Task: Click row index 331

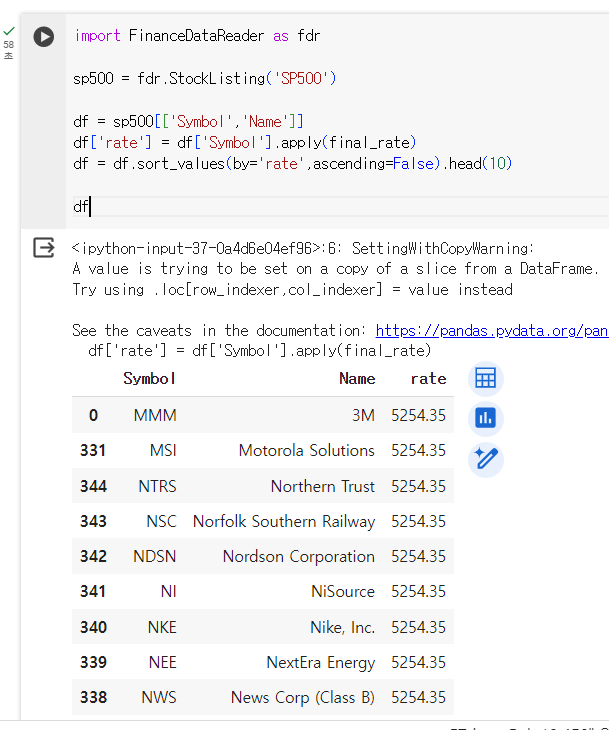Action: pyautogui.click(x=93, y=451)
